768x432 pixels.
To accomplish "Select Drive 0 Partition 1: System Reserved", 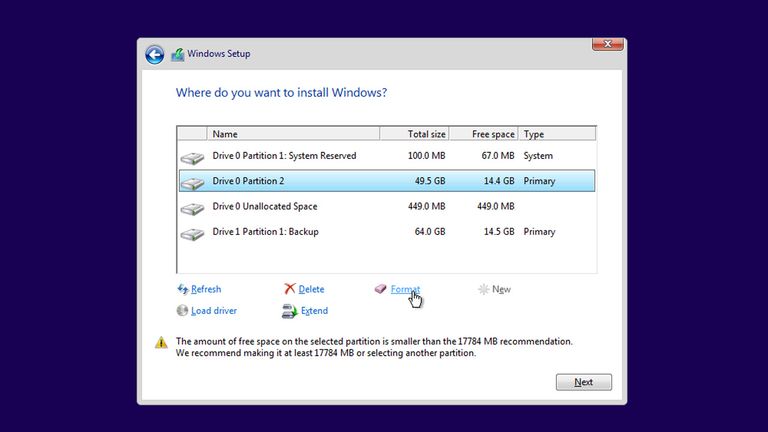I will click(387, 156).
